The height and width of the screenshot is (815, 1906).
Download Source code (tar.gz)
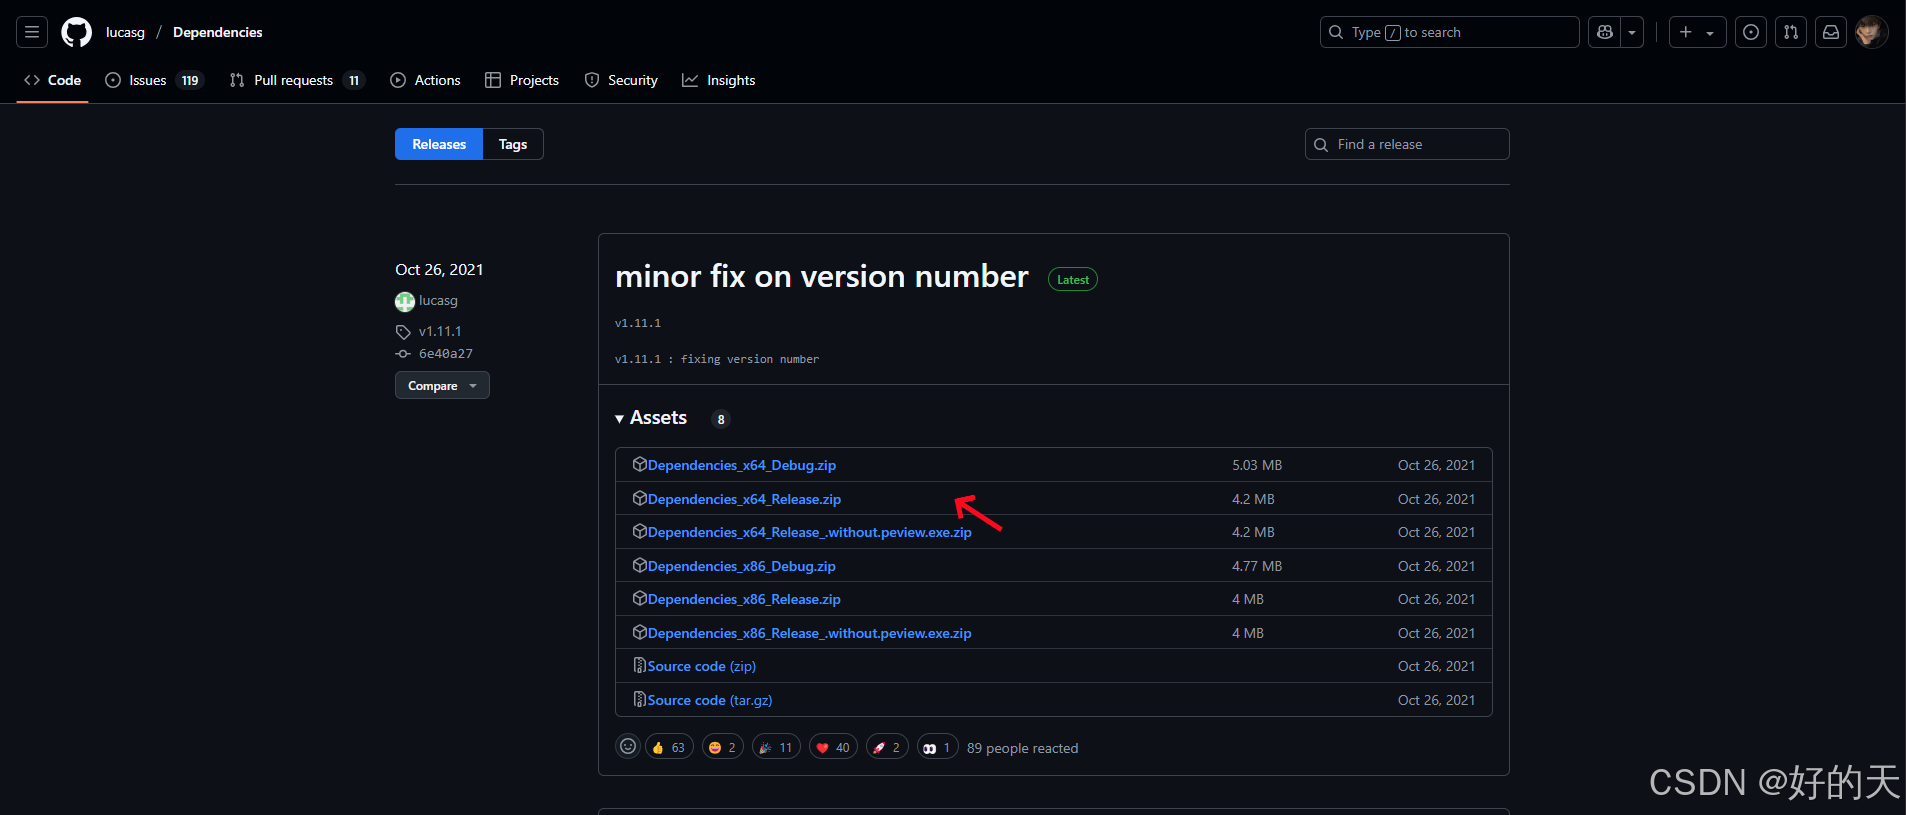click(x=710, y=700)
